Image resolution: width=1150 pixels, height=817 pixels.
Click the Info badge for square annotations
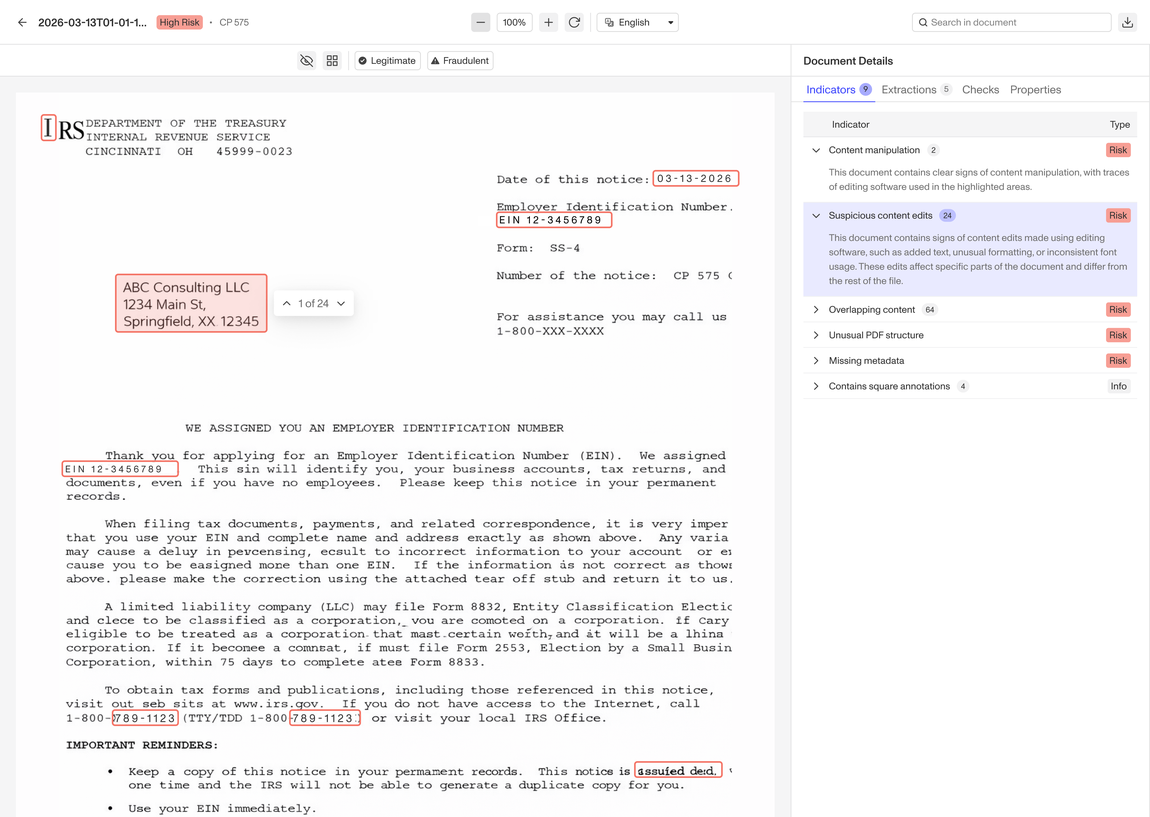[1118, 386]
